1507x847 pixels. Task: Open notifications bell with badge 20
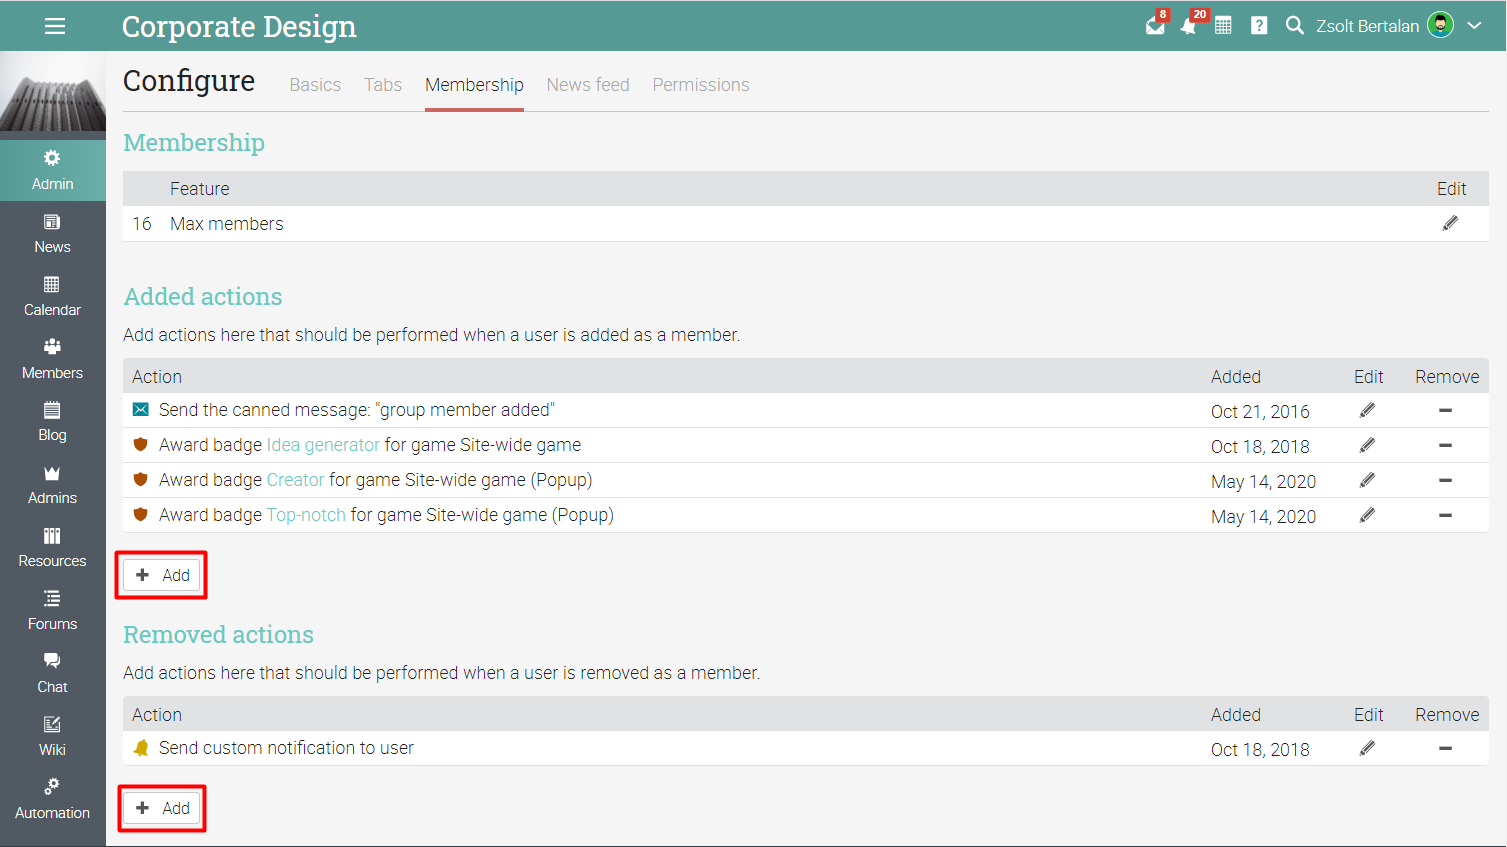[1190, 24]
